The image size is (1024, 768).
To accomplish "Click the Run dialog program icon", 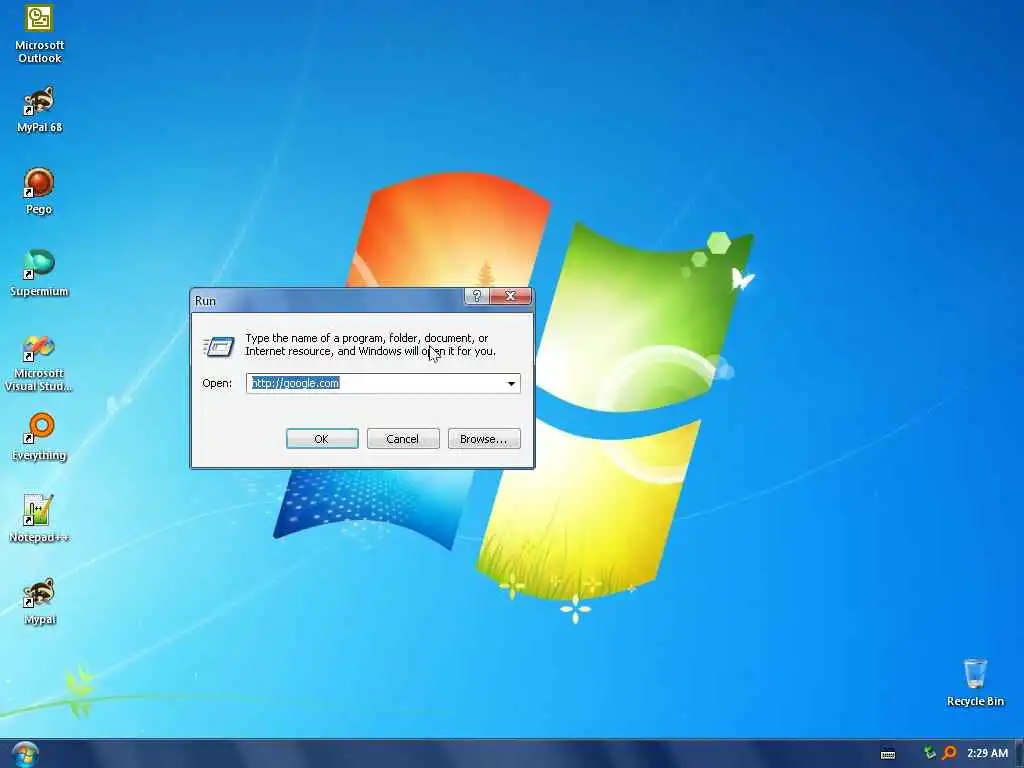I will [219, 346].
